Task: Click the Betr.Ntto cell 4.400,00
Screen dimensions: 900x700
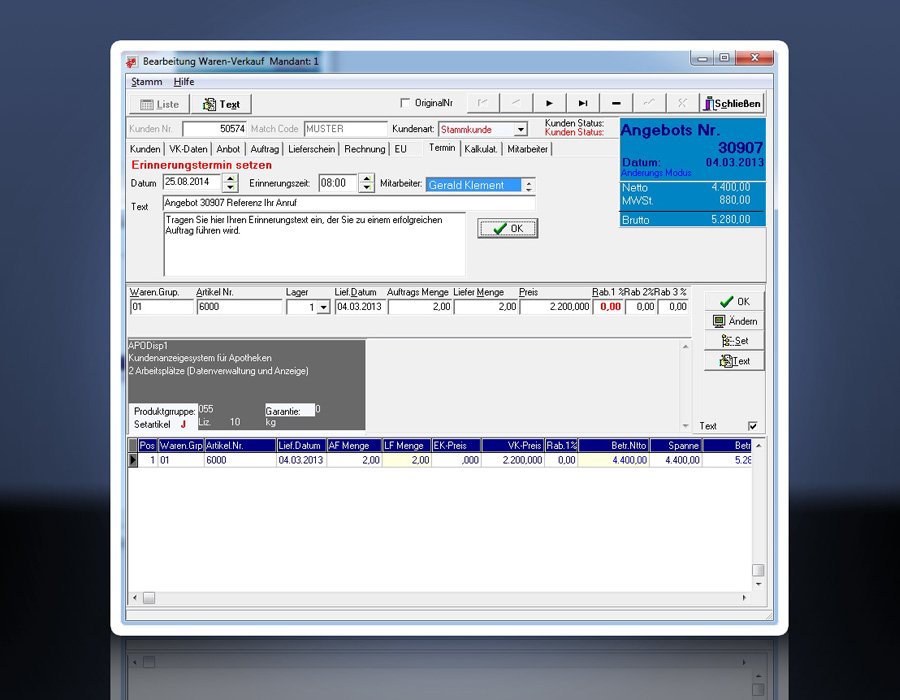Action: coord(613,460)
